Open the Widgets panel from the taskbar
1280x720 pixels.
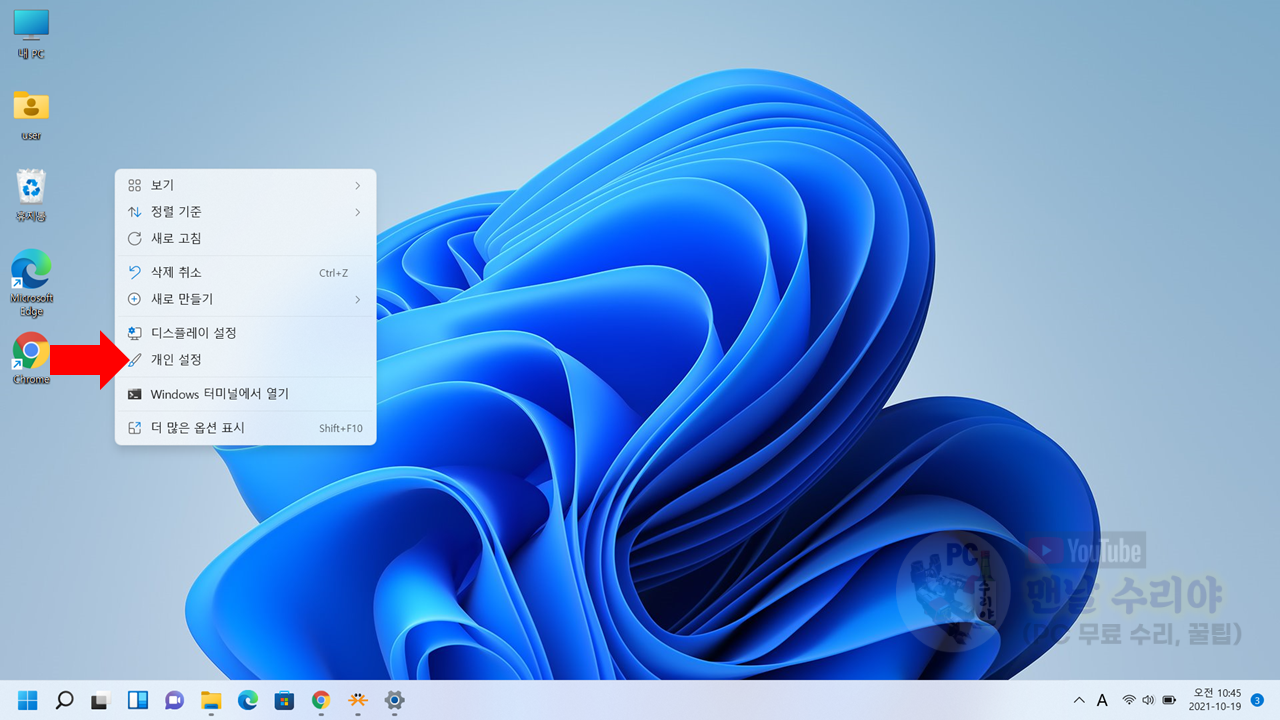137,700
